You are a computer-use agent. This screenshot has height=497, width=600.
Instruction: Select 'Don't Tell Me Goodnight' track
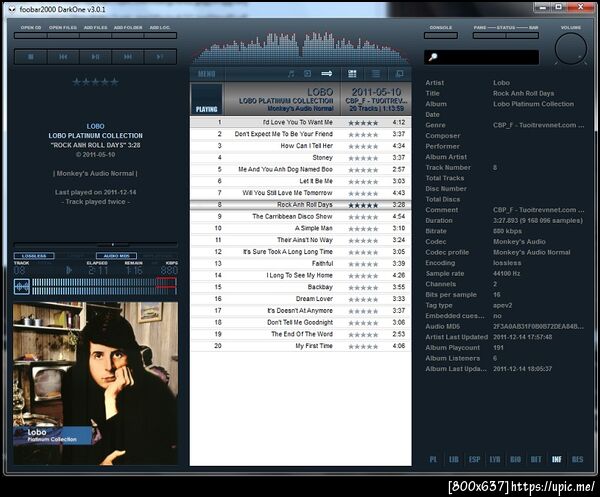tap(301, 323)
